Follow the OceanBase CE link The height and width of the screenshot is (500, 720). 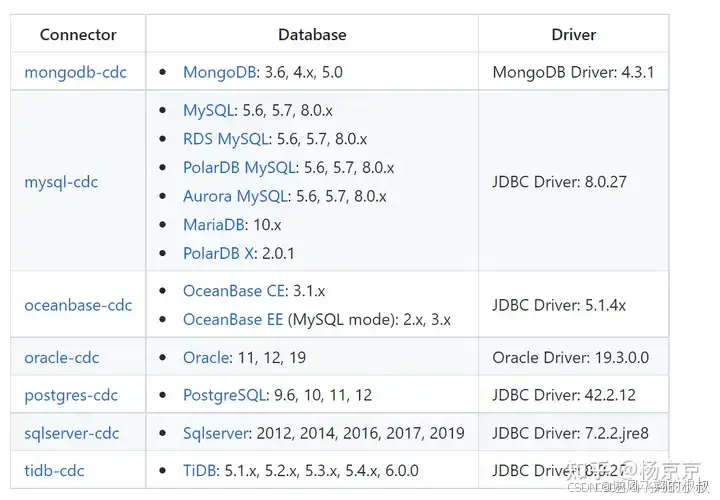(x=233, y=291)
